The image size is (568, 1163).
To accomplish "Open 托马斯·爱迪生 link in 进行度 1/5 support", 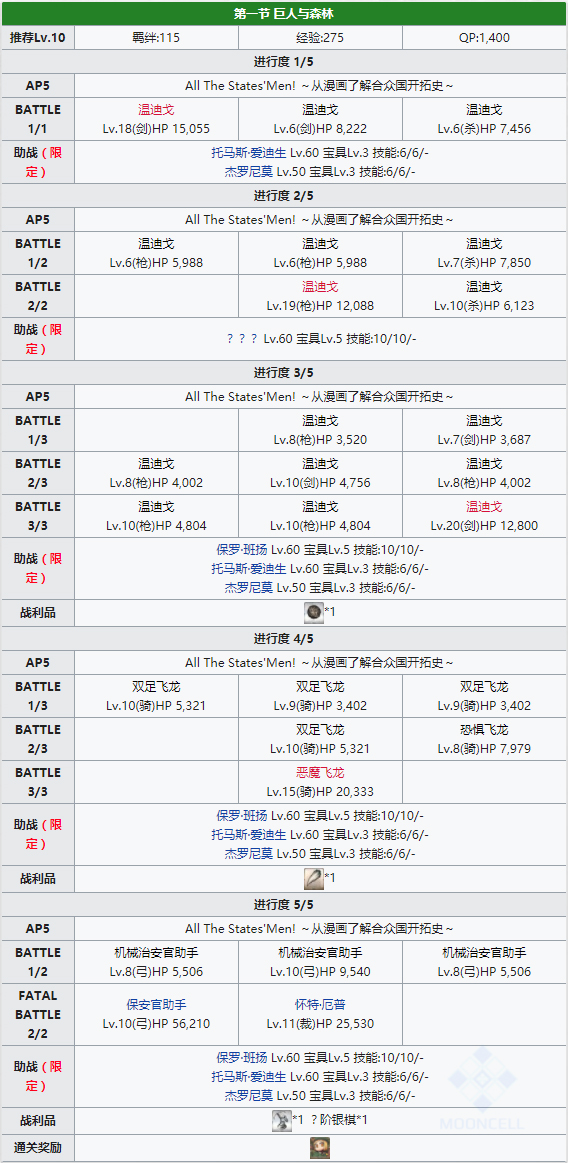I will pyautogui.click(x=248, y=154).
